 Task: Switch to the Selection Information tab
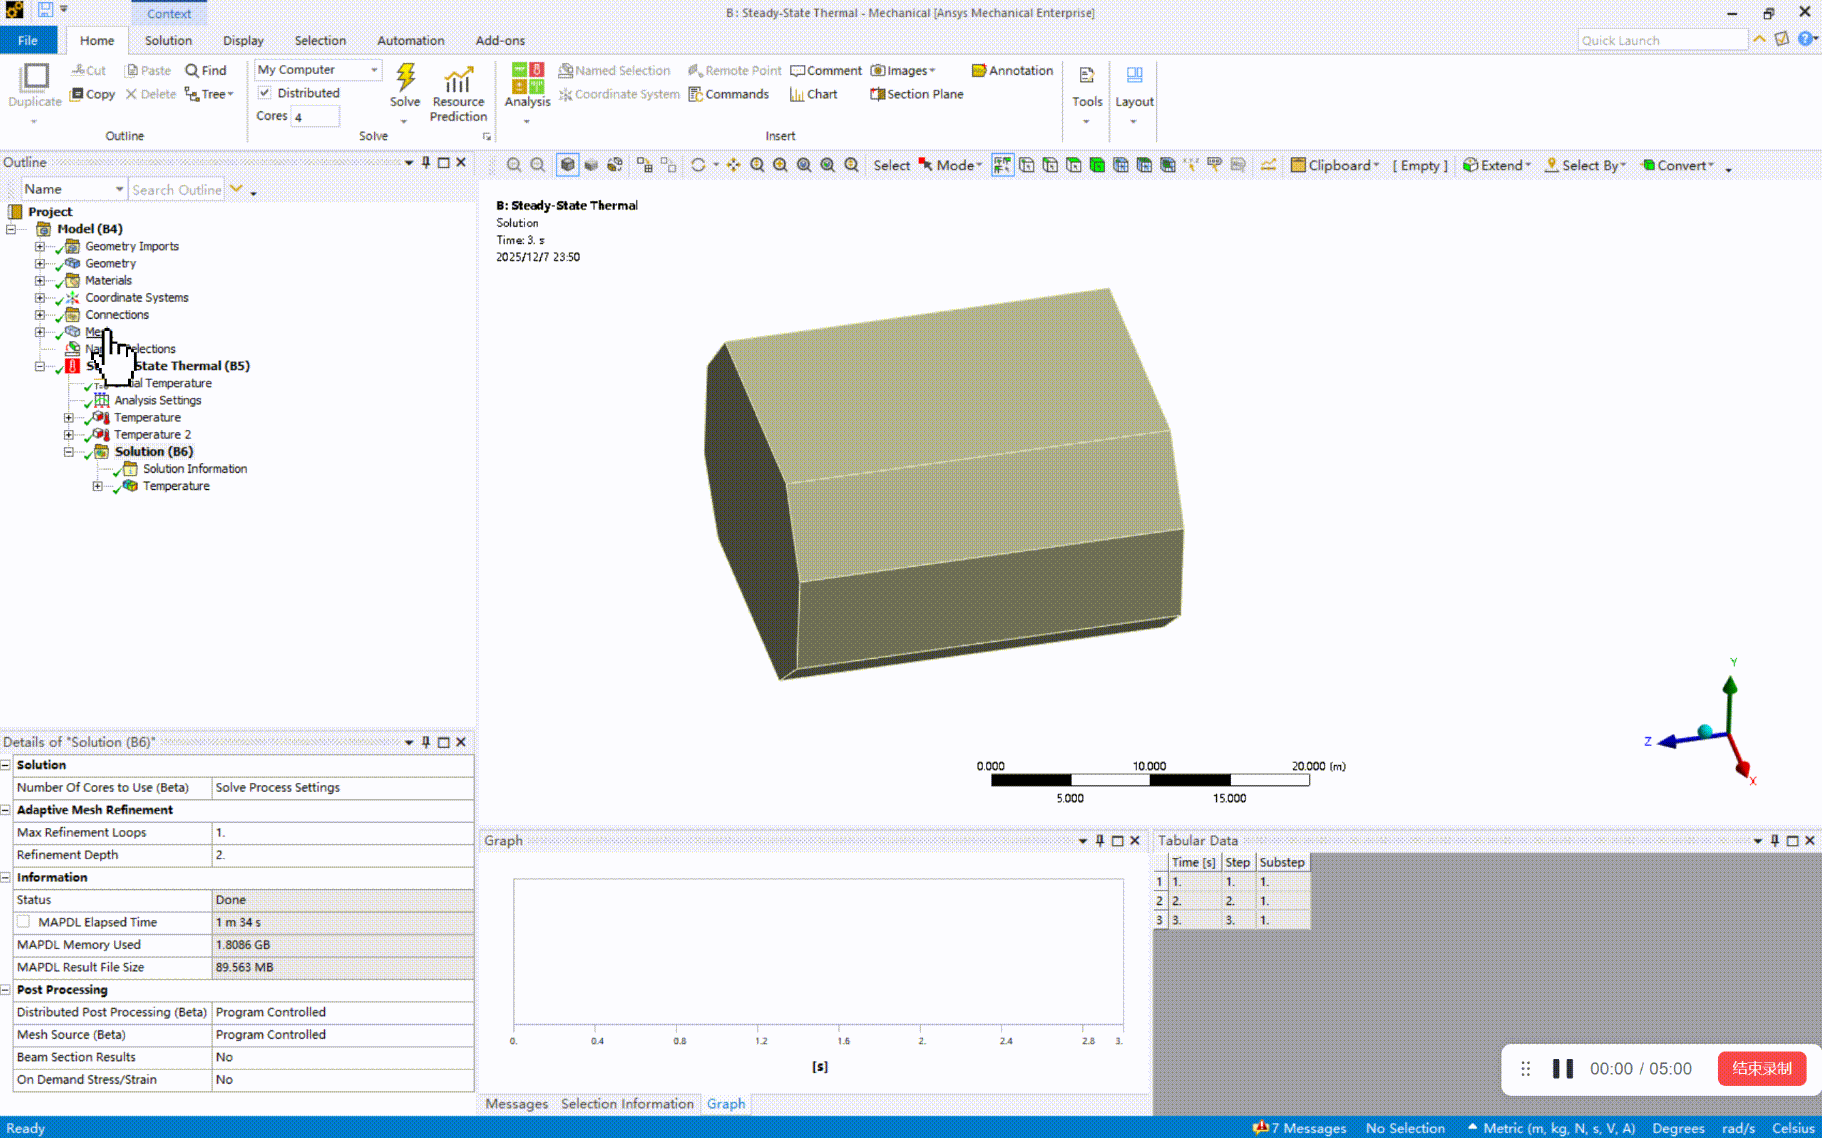(627, 1104)
